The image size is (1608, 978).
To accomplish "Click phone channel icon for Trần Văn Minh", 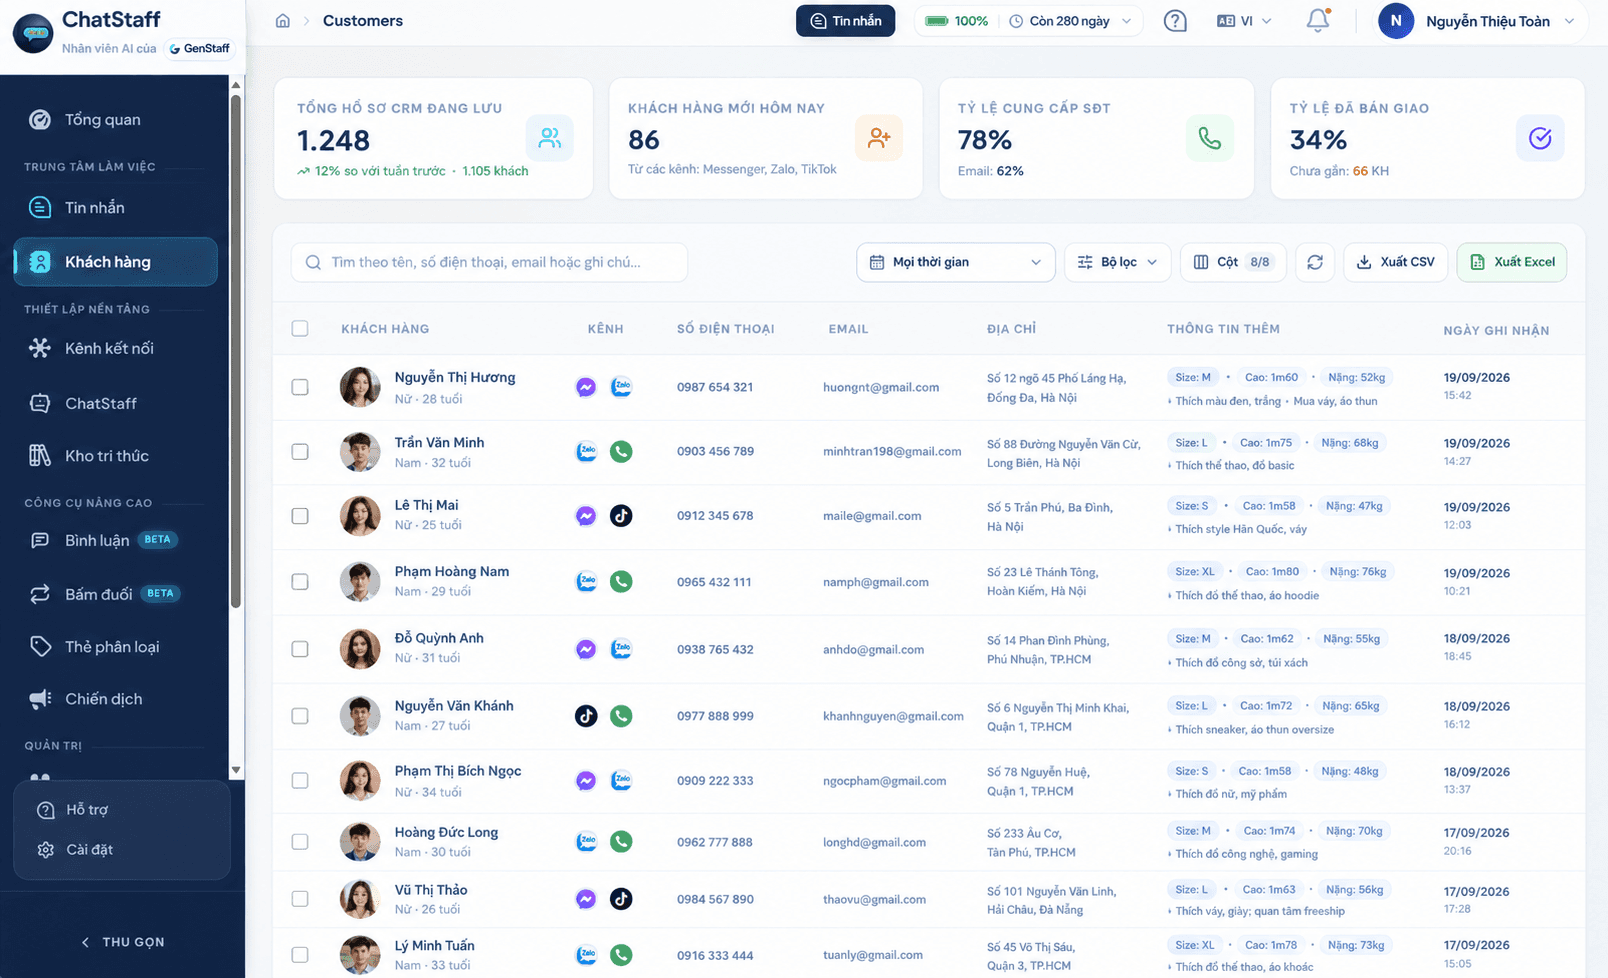I will coord(621,451).
